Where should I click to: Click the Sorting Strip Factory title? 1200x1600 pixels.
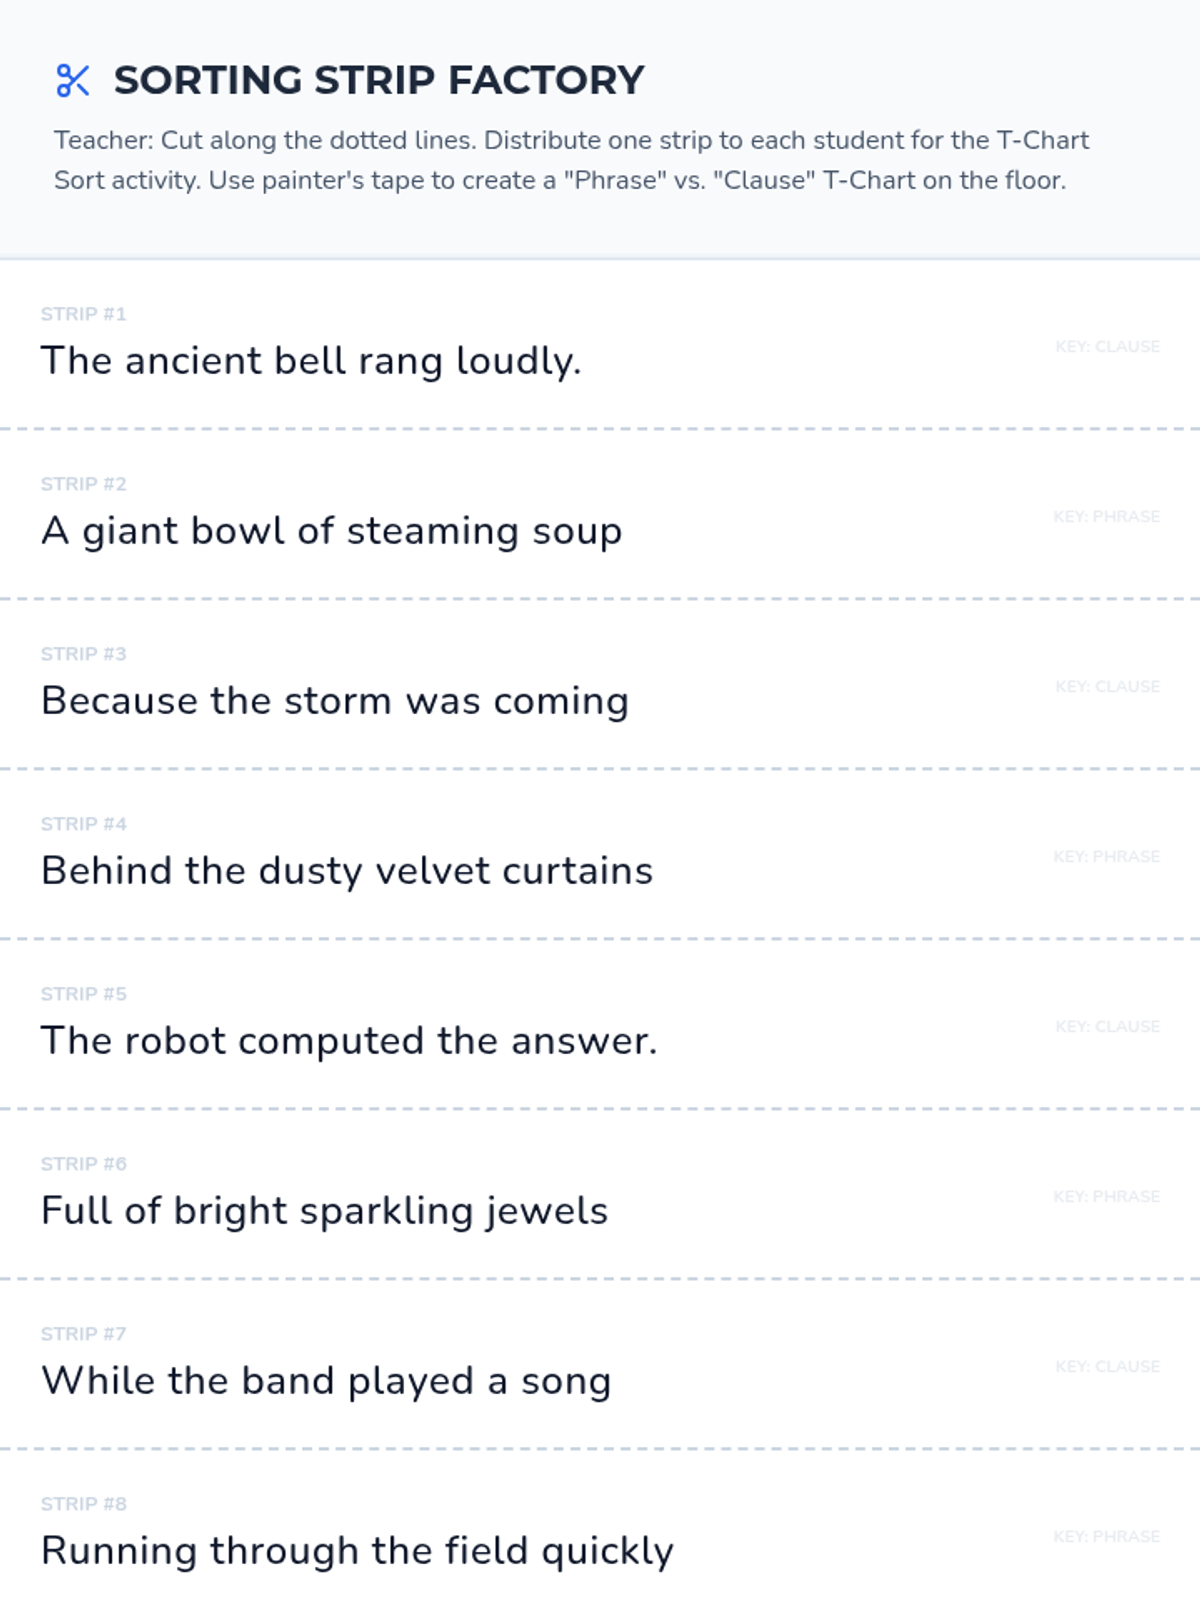pos(378,81)
